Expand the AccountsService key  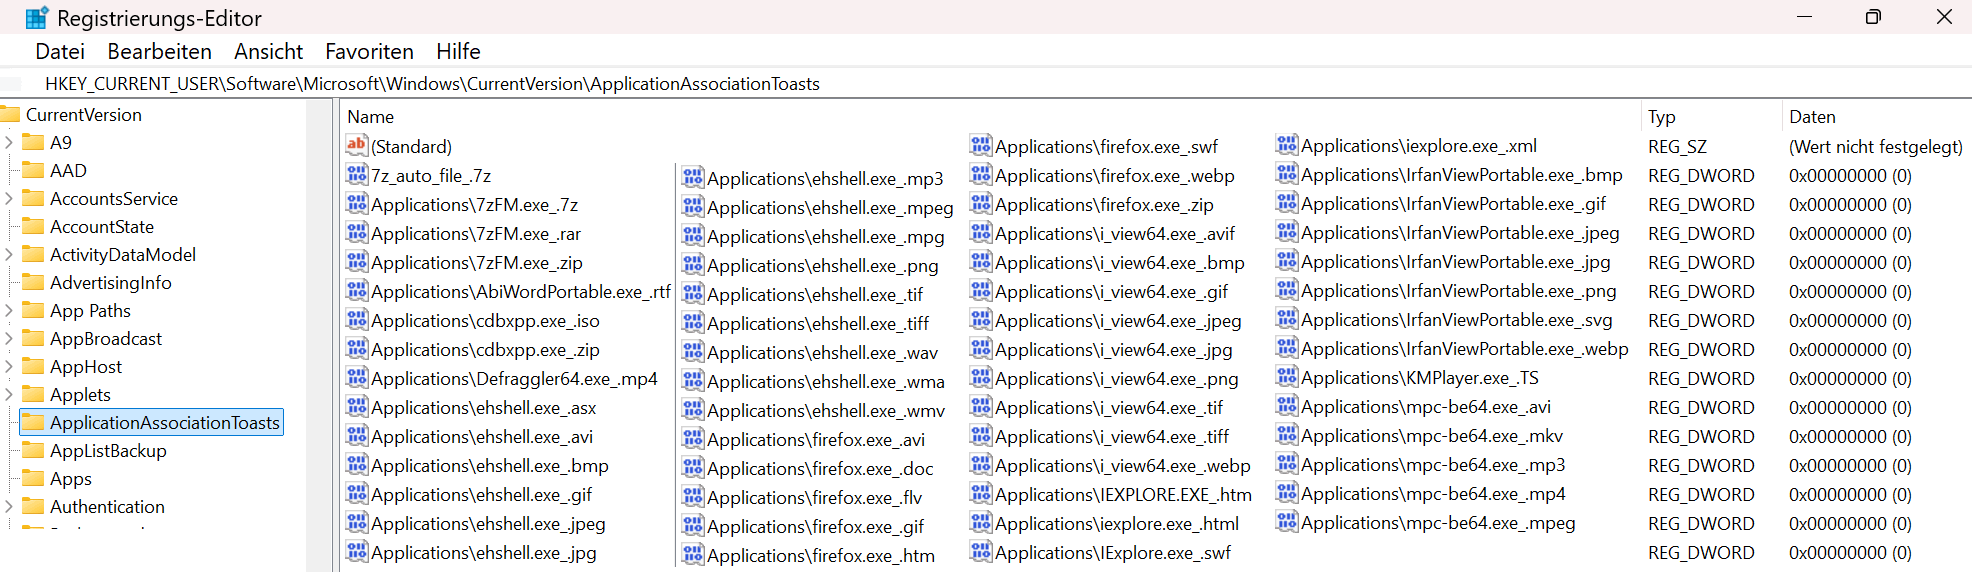click(x=9, y=199)
